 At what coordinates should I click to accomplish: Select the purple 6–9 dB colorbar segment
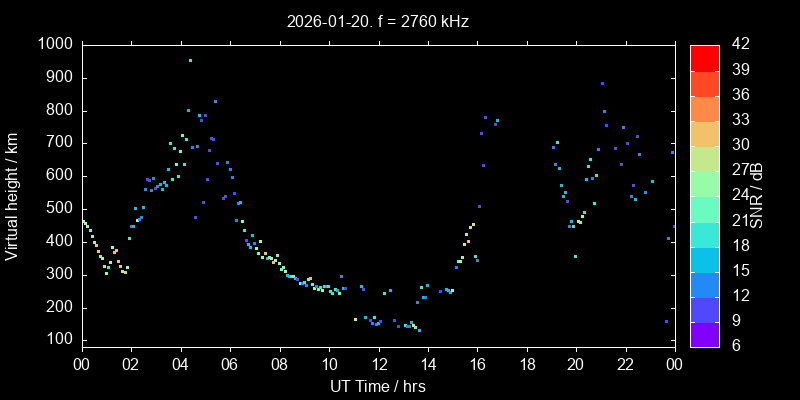coord(705,334)
